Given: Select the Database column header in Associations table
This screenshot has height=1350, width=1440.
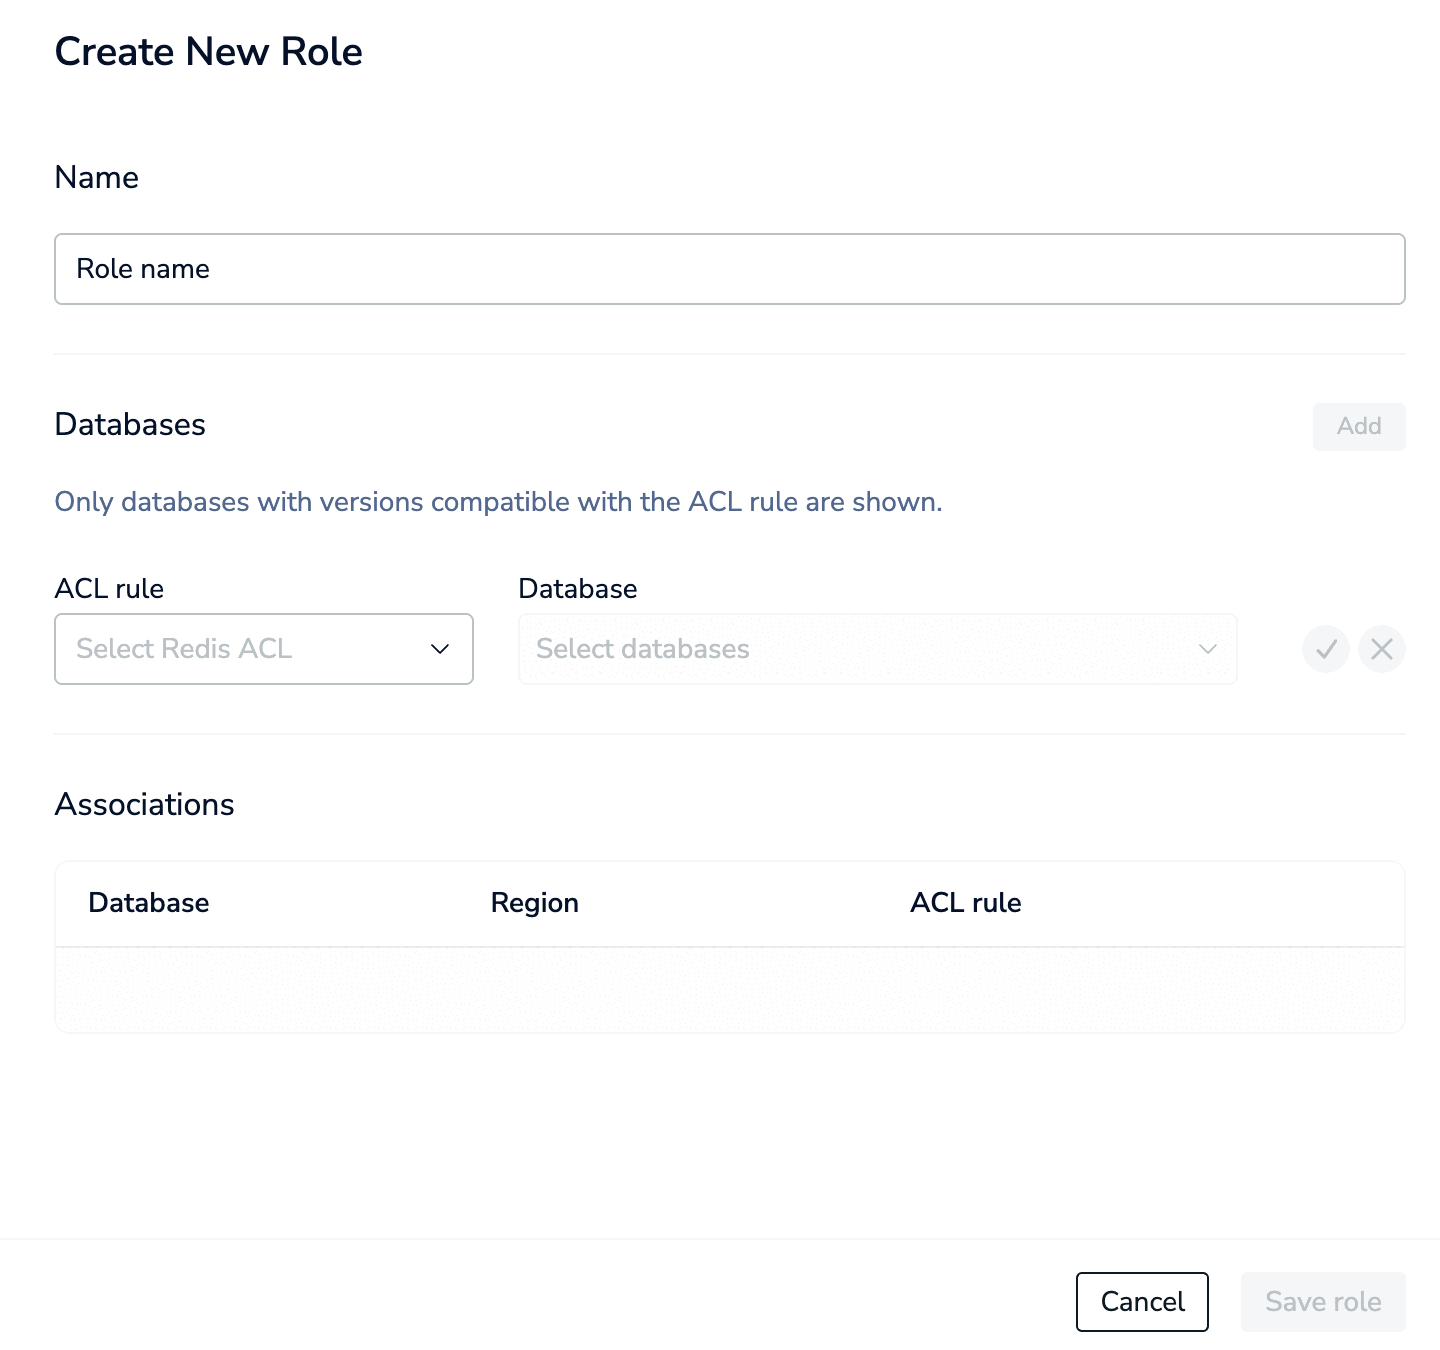Looking at the screenshot, I should pyautogui.click(x=149, y=903).
